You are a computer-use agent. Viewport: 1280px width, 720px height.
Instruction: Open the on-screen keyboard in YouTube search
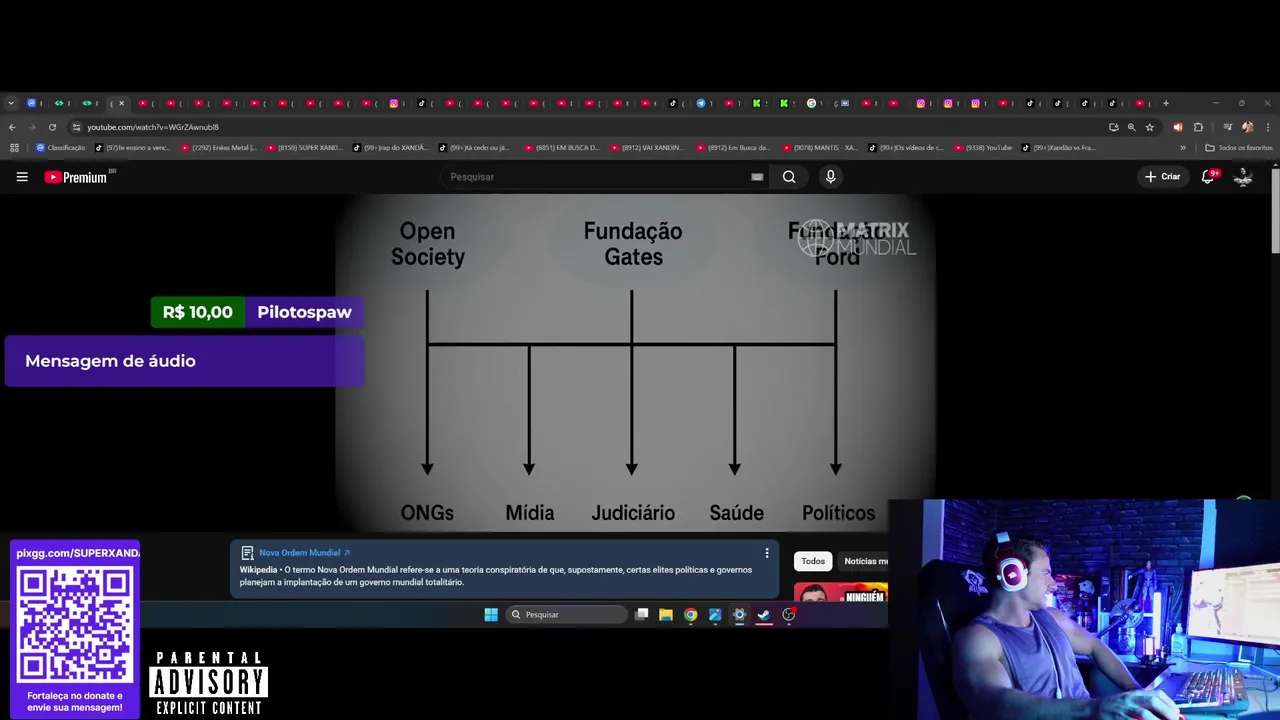[x=757, y=177]
